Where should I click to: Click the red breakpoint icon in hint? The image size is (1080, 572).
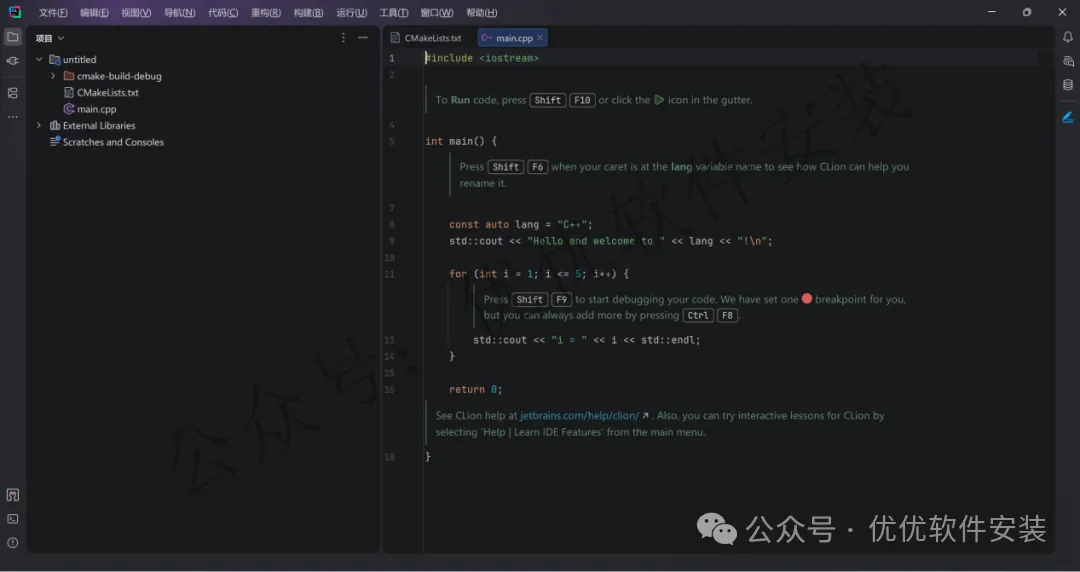coord(807,298)
